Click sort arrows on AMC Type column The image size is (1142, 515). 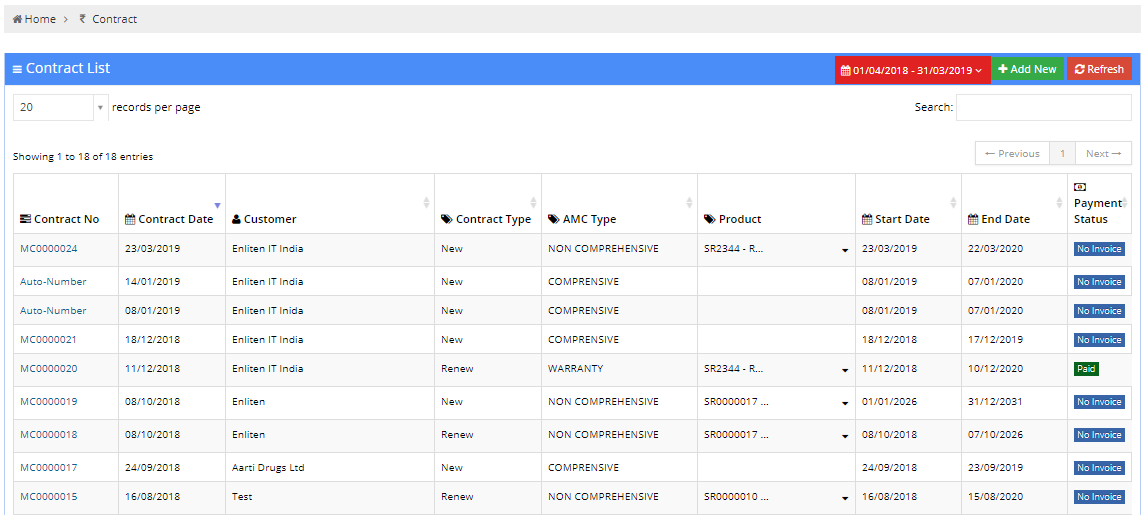click(x=690, y=203)
